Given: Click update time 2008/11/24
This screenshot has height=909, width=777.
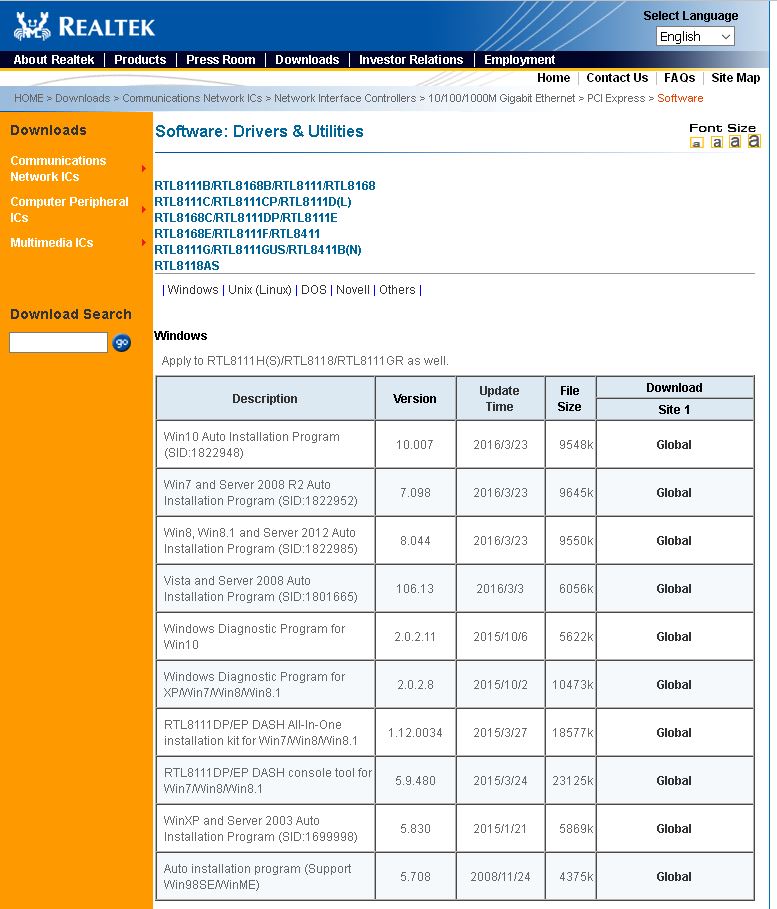Looking at the screenshot, I should tap(500, 877).
